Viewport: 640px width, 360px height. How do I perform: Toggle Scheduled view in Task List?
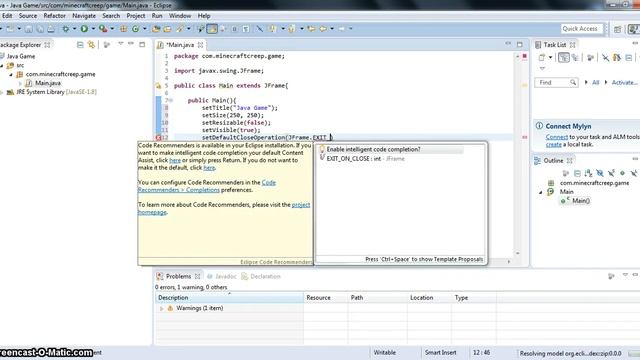pos(575,58)
